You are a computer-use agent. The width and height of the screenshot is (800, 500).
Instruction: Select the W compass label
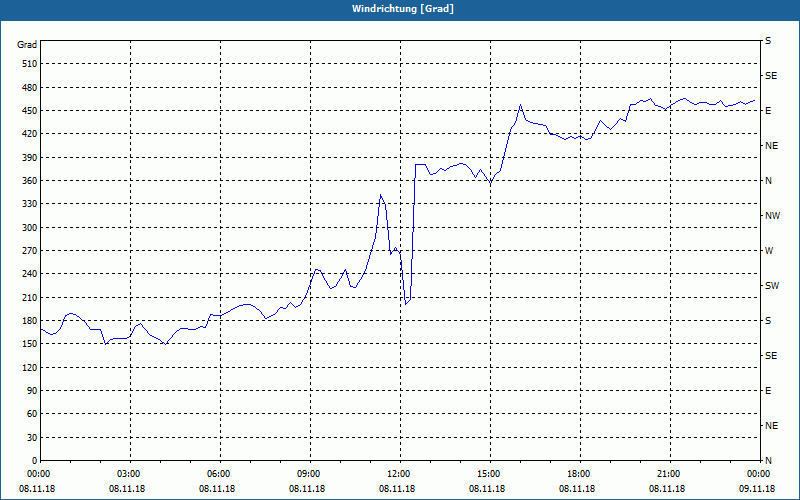tap(769, 251)
